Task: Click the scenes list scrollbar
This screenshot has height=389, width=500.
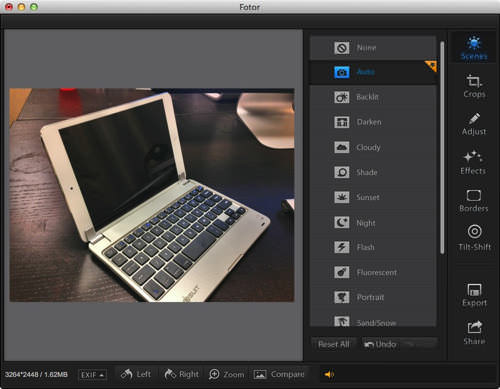Action: coord(442,147)
